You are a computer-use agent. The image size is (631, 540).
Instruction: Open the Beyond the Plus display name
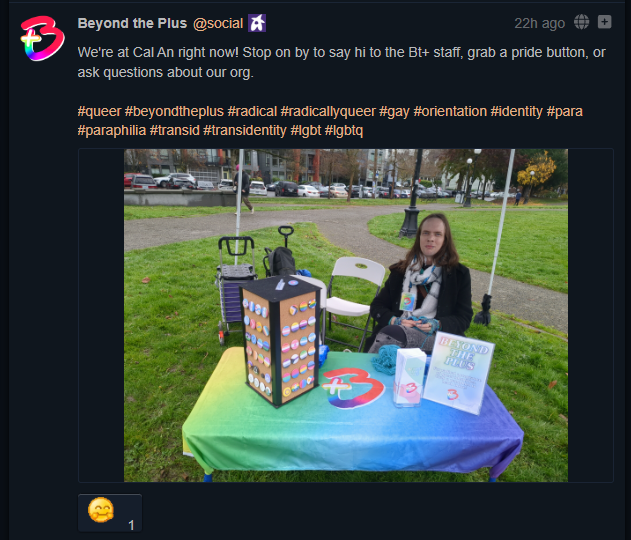coord(132,23)
